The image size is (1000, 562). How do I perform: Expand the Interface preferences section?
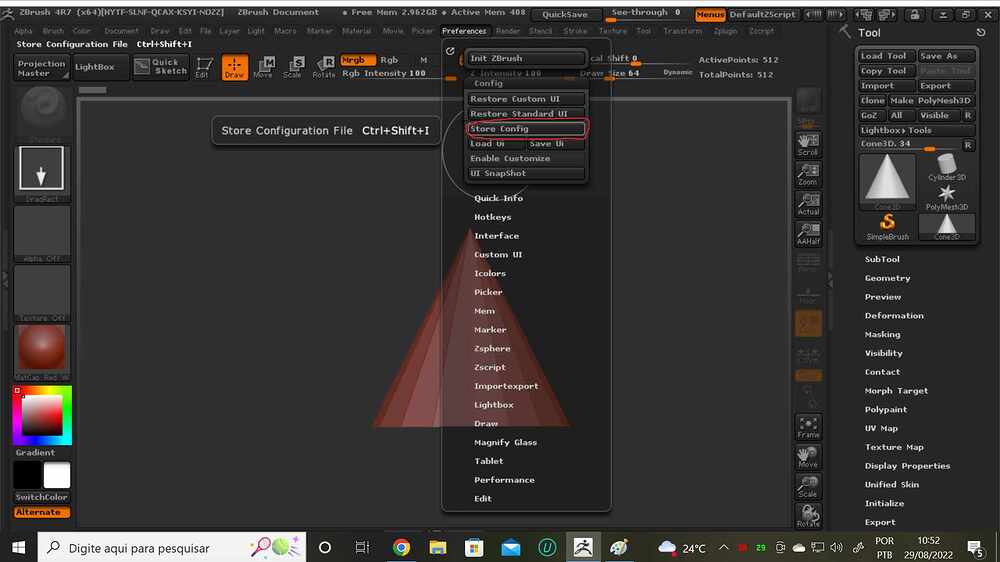pyautogui.click(x=496, y=236)
